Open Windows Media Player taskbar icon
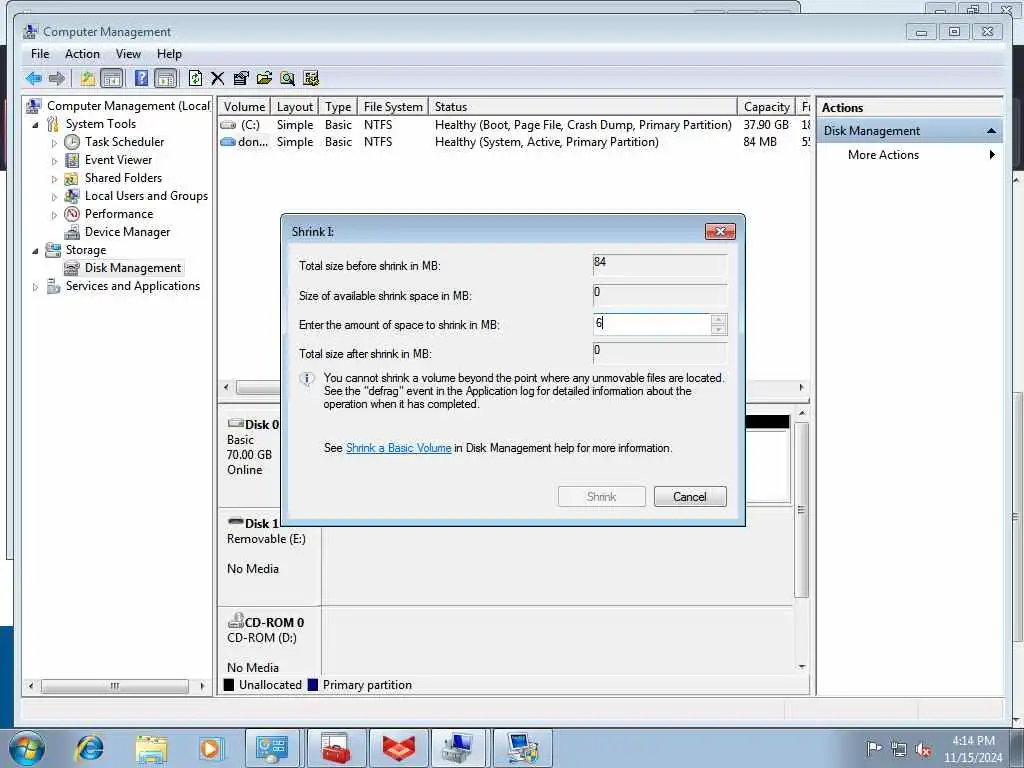 click(x=211, y=748)
